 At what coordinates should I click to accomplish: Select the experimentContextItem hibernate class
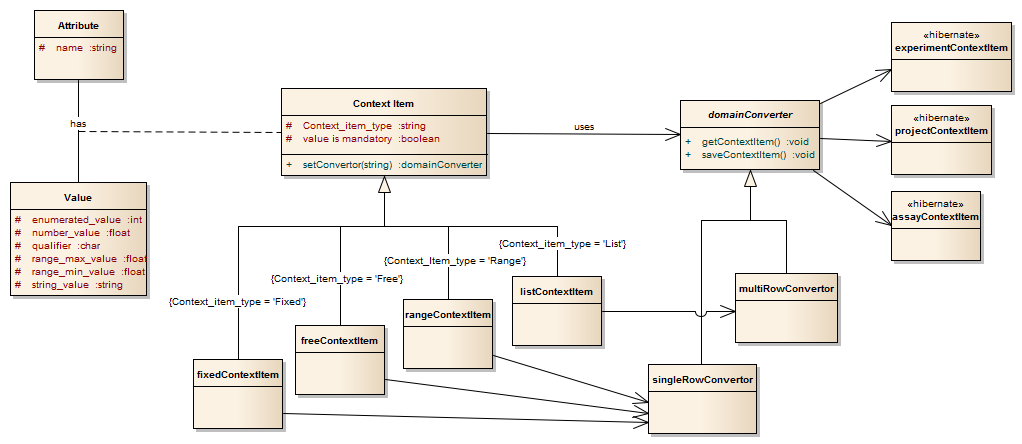950,47
